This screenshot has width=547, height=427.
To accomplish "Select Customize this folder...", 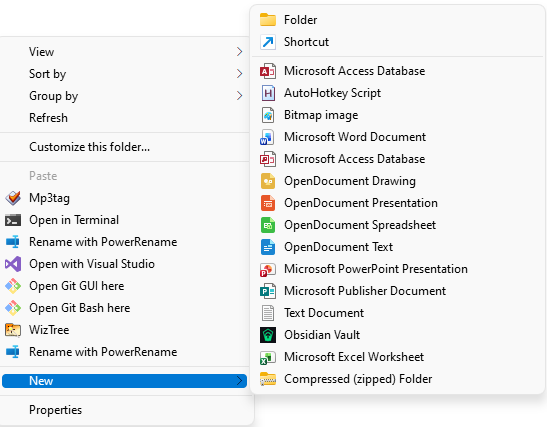I will tap(124, 147).
